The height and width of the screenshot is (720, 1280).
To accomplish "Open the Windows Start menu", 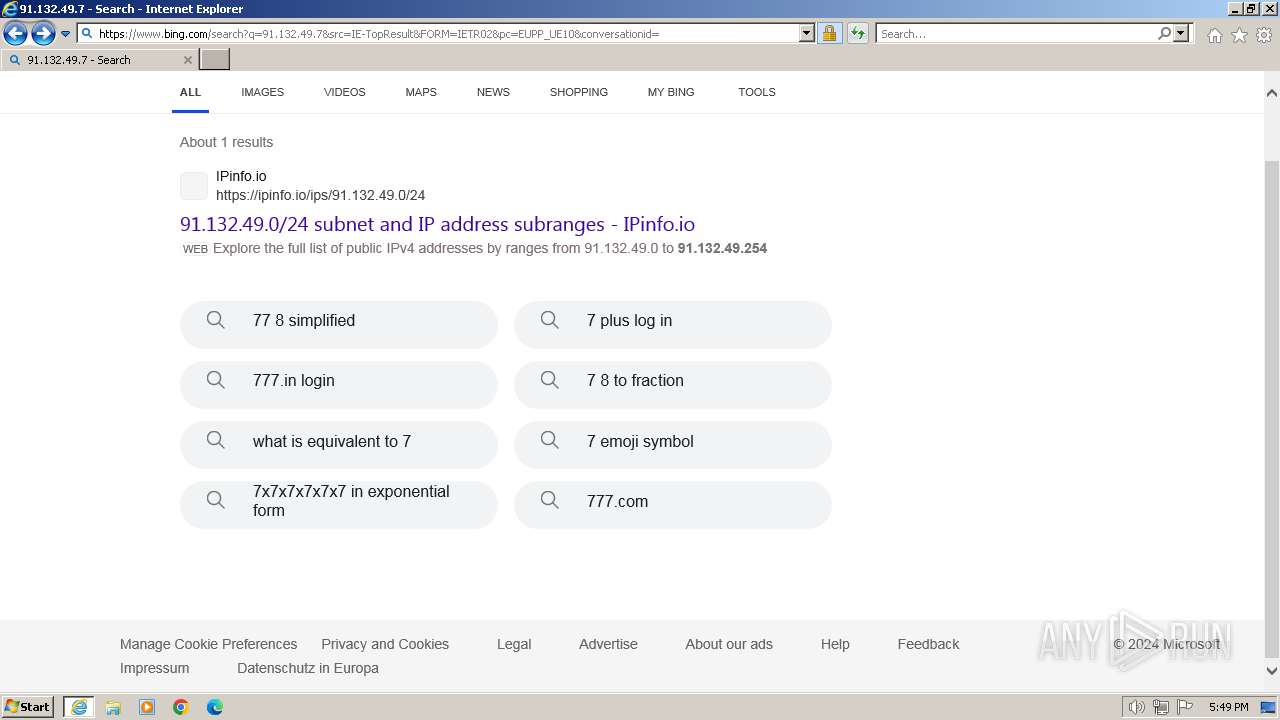I will pos(28,707).
